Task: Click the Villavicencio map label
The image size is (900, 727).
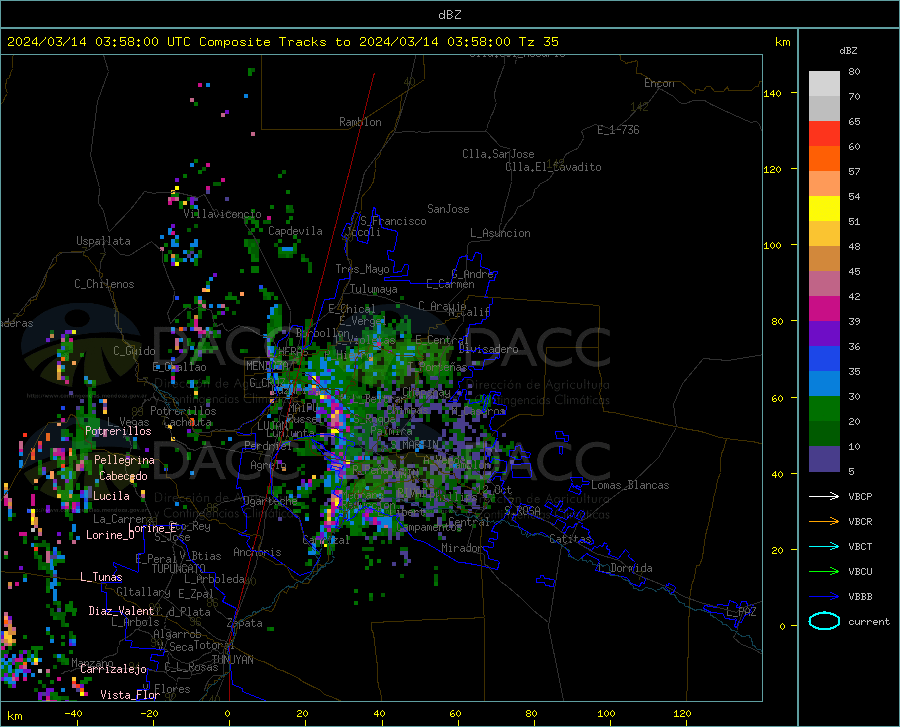Action: click(x=222, y=214)
